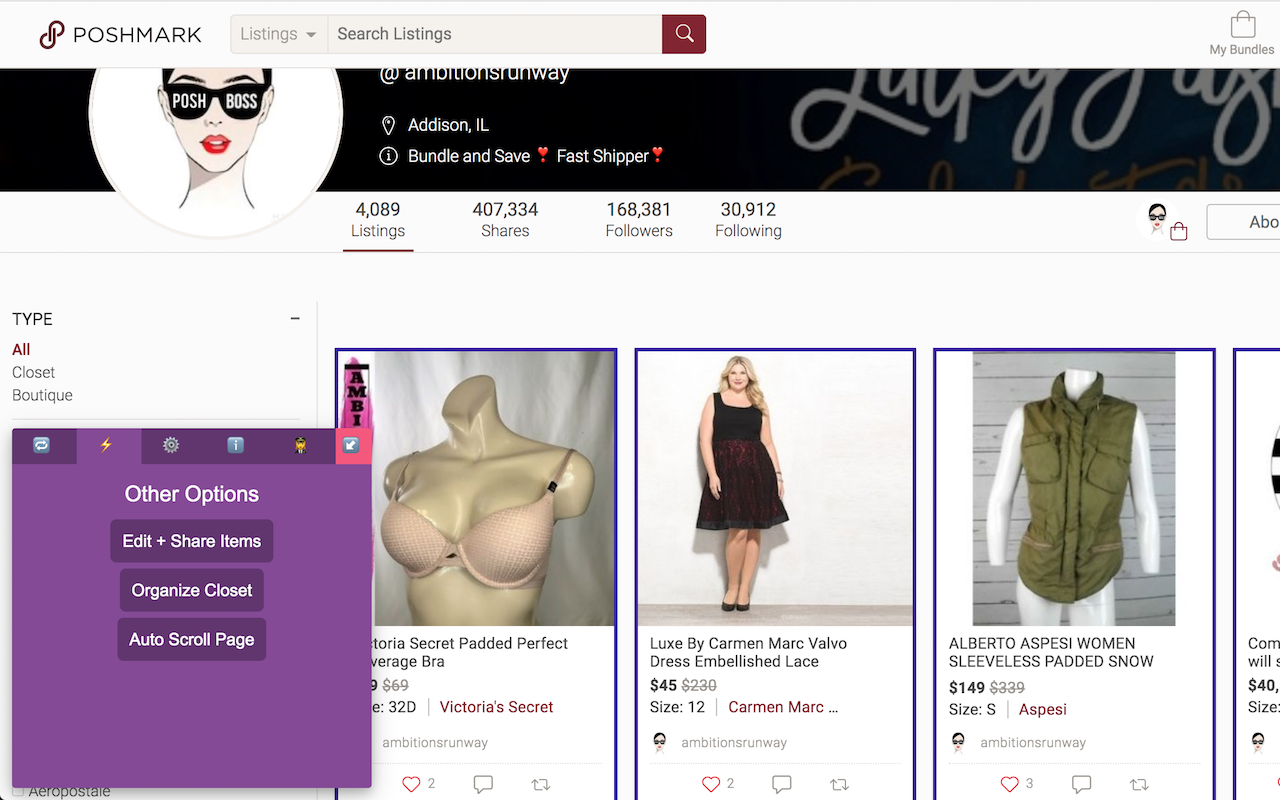Click the info icon beside Bundle and Save

pos(389,156)
